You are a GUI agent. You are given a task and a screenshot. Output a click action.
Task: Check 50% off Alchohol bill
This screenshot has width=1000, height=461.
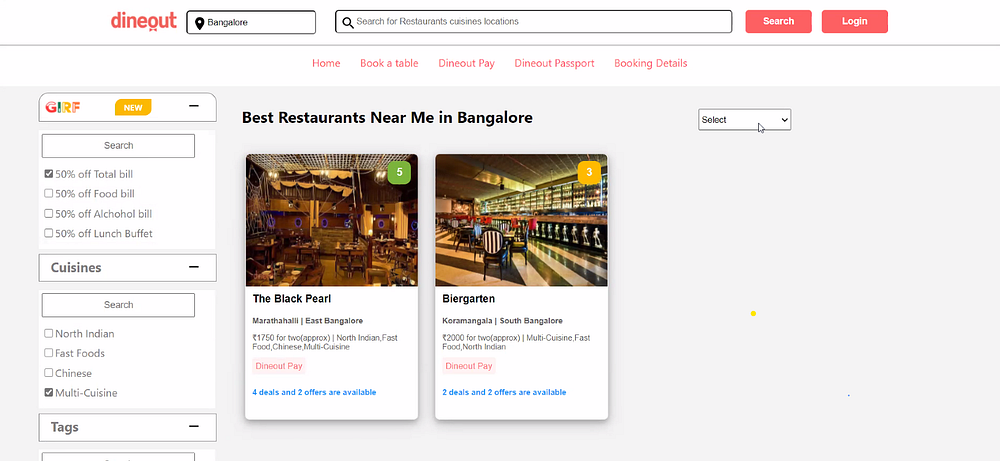[x=48, y=214]
